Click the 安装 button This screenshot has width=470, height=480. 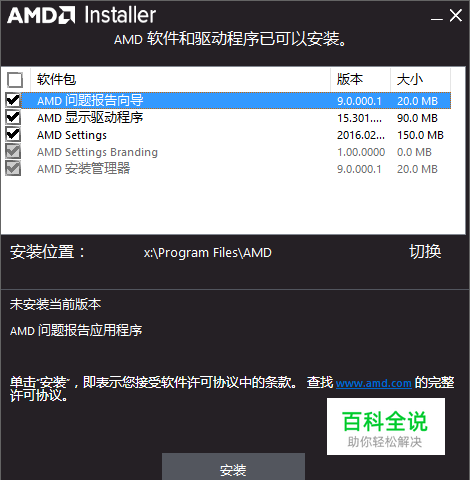pos(233,467)
